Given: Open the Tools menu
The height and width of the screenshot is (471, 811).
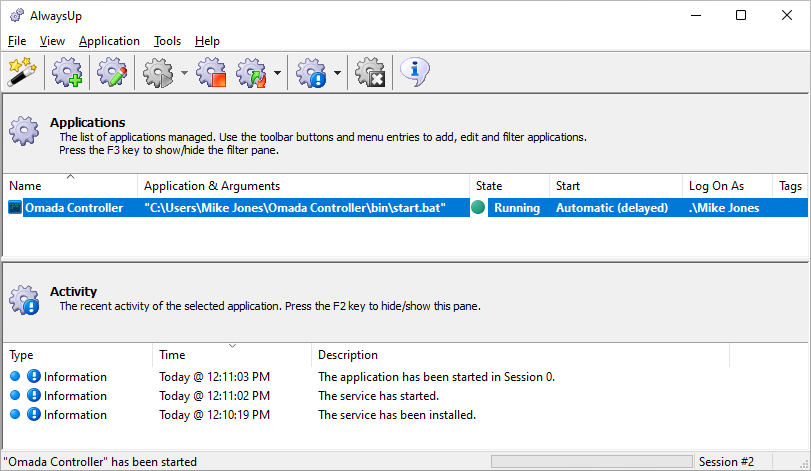Looking at the screenshot, I should (x=168, y=41).
